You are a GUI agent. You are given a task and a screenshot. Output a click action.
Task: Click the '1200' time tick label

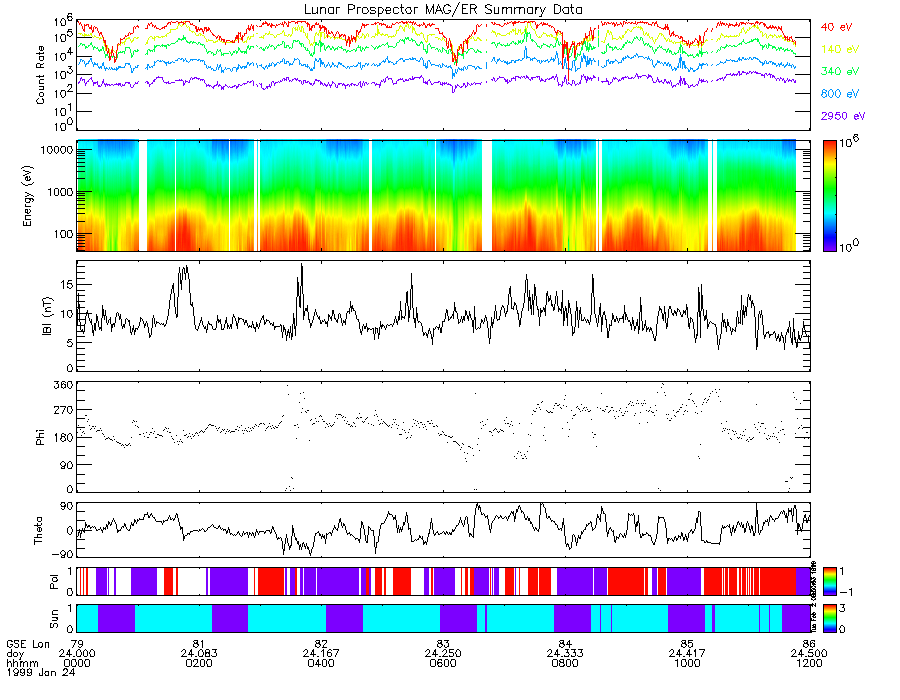(809, 663)
